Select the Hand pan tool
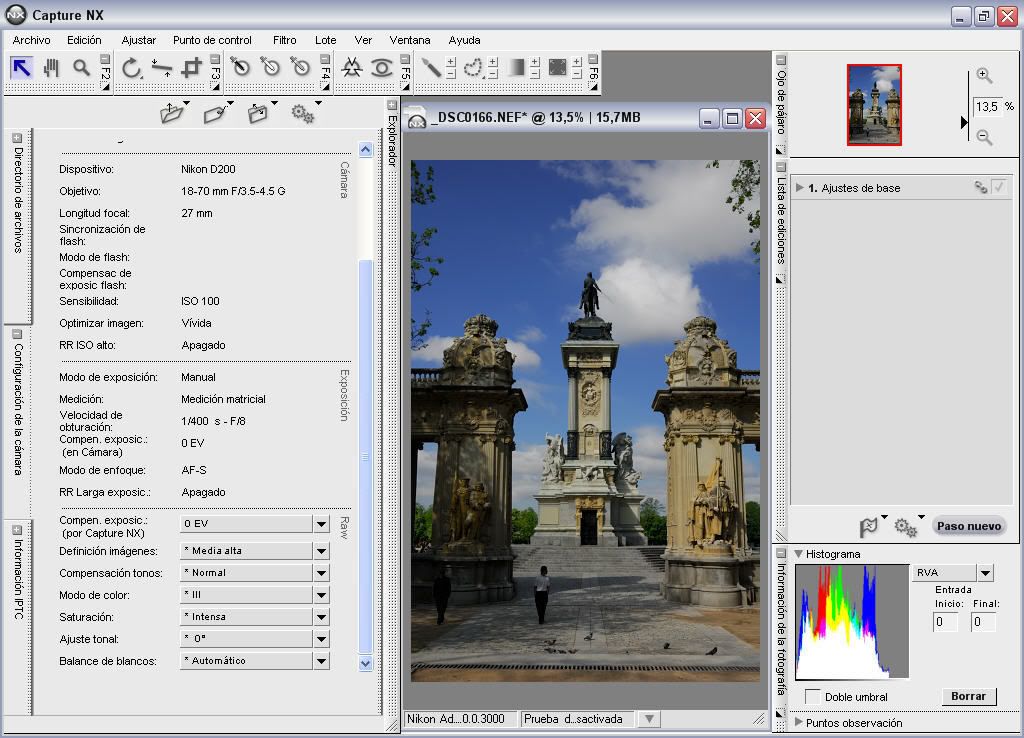1024x738 pixels. click(51, 68)
